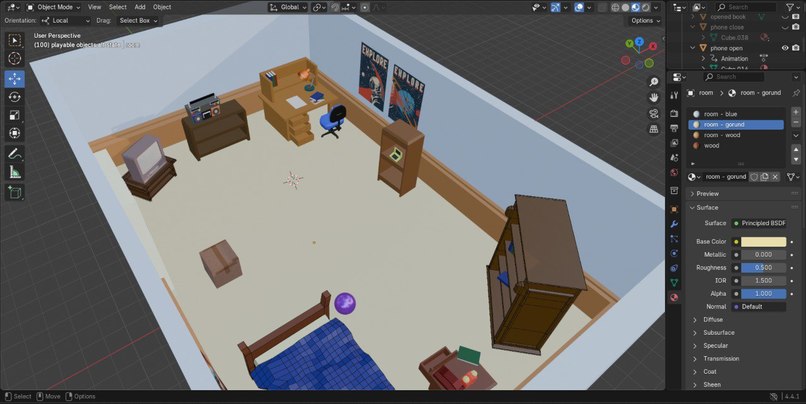
Task: Toggle viewport gizmos display
Action: pyautogui.click(x=555, y=7)
